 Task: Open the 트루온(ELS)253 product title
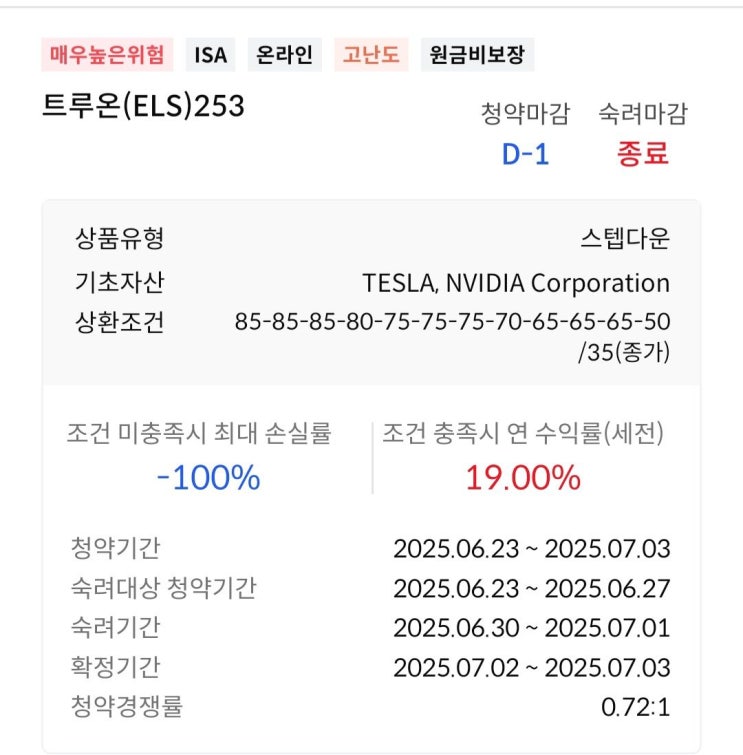coord(143,106)
